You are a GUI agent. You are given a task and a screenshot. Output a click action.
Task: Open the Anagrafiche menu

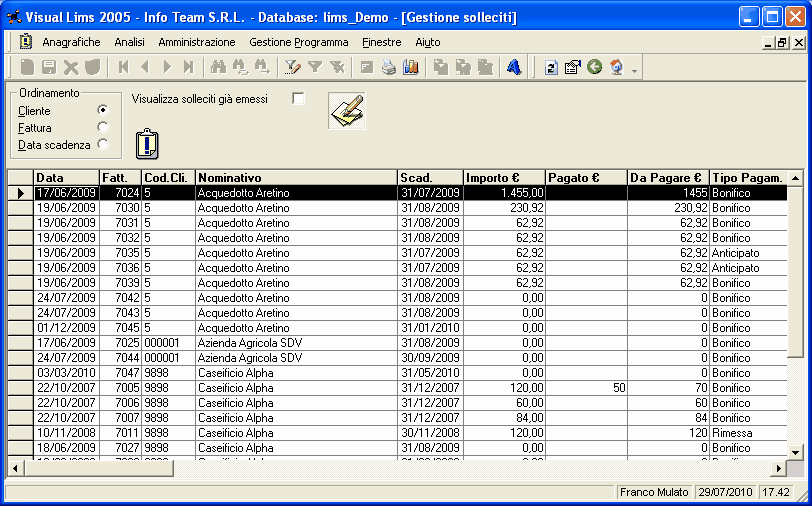[x=71, y=42]
